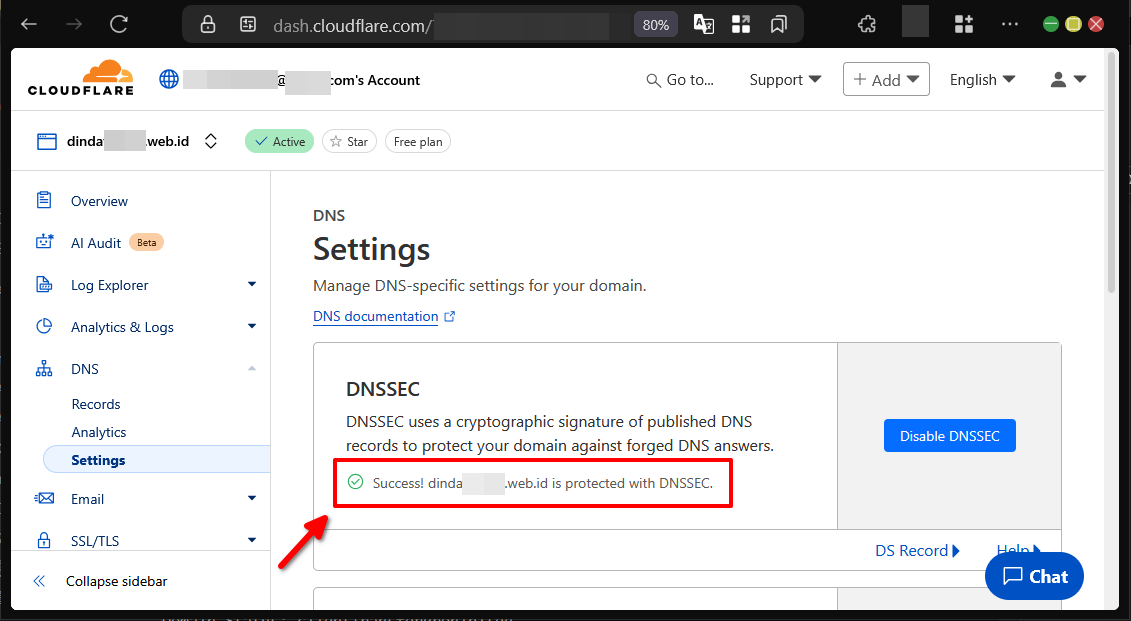Open DNS Records page

tap(95, 404)
